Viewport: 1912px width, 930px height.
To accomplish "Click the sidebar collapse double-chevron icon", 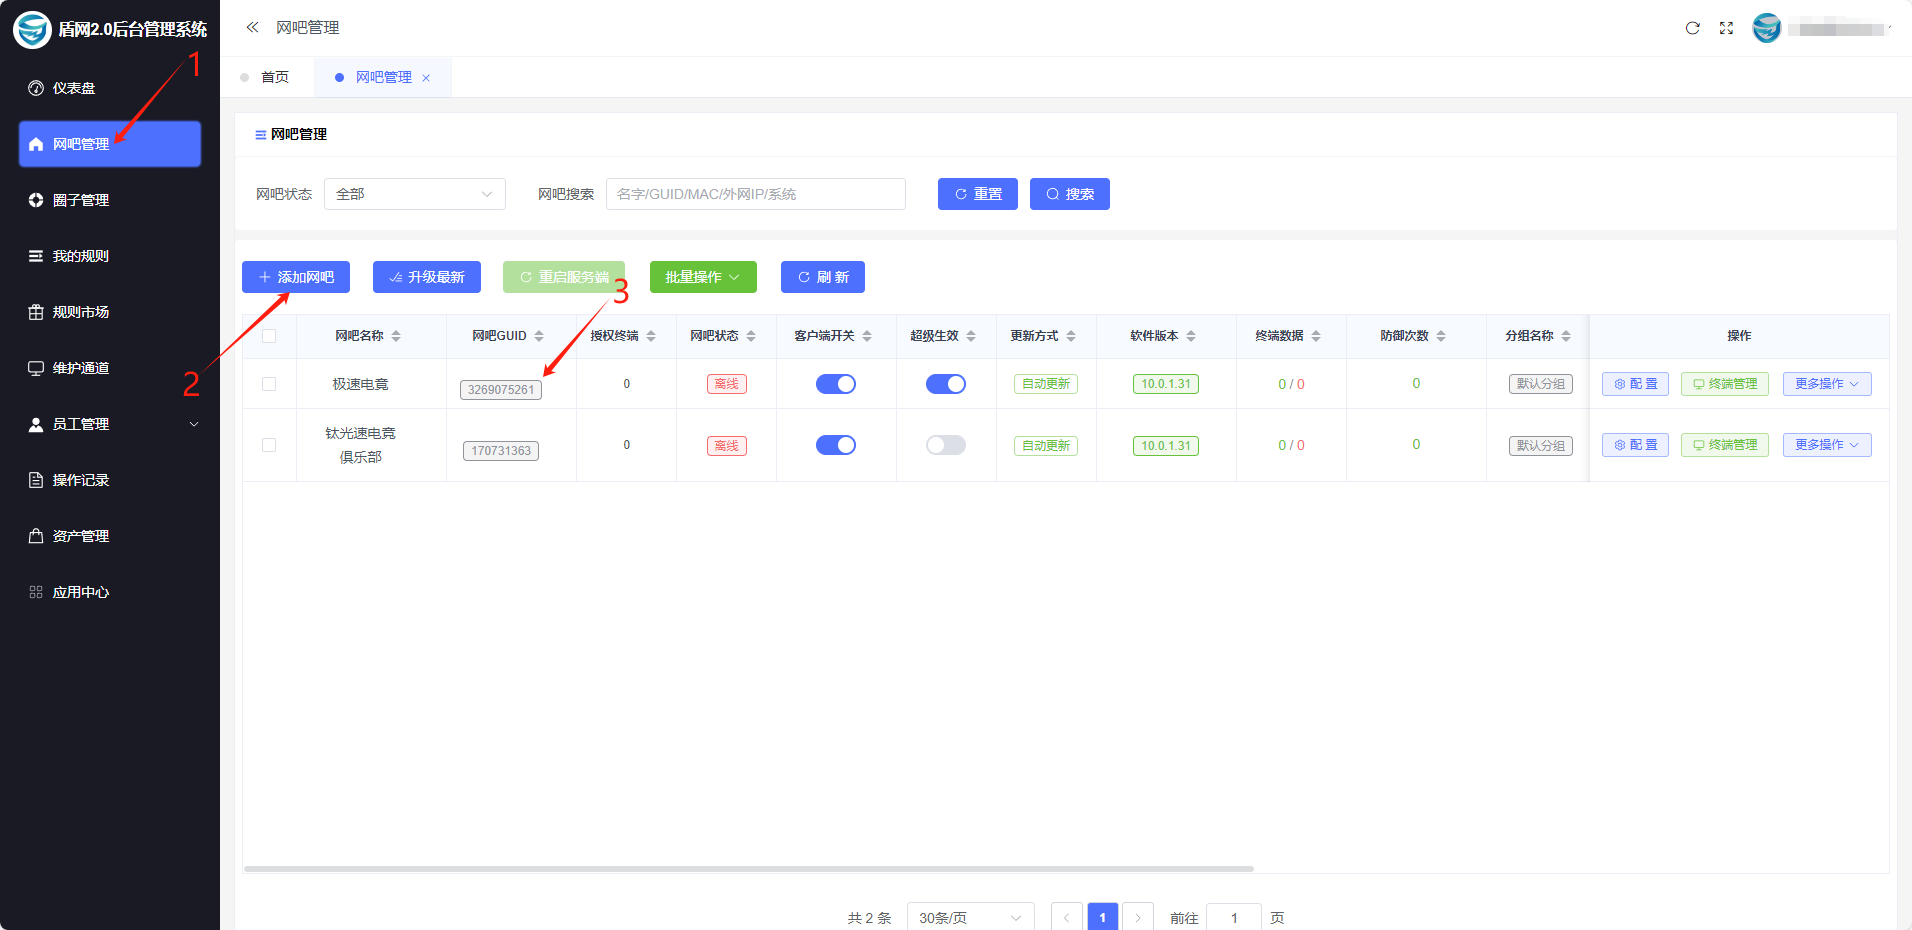I will click(252, 28).
